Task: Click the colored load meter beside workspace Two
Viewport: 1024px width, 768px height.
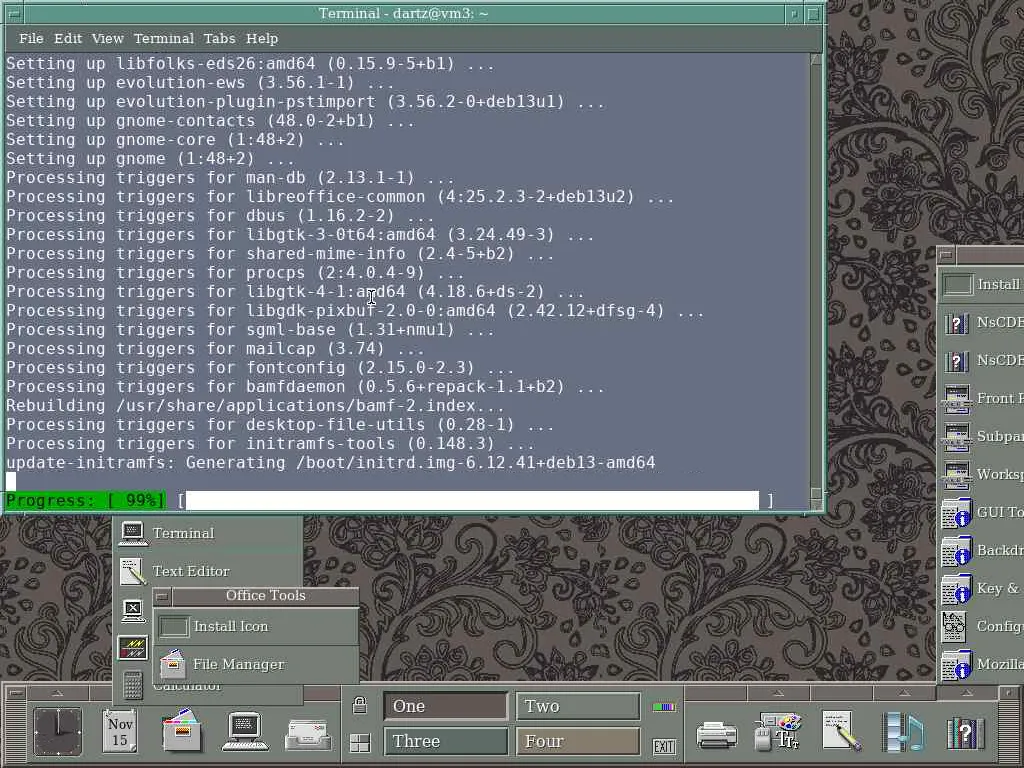Action: coord(664,707)
